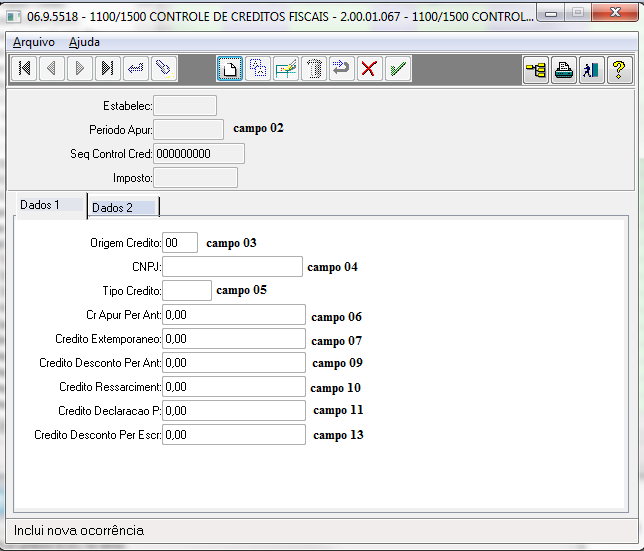Click the exit door icon
The image size is (644, 551).
[x=591, y=70]
